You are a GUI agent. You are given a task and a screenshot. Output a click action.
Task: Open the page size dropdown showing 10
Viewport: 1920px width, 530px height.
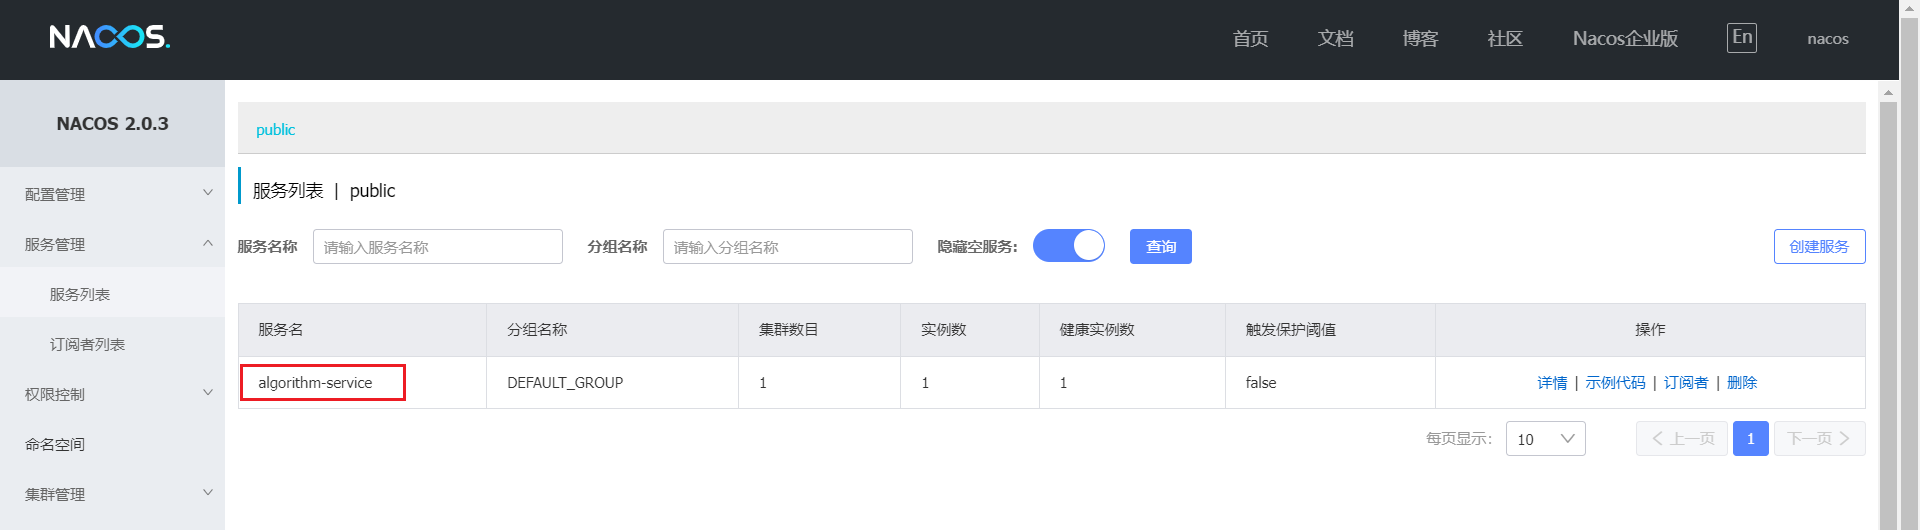click(1545, 439)
